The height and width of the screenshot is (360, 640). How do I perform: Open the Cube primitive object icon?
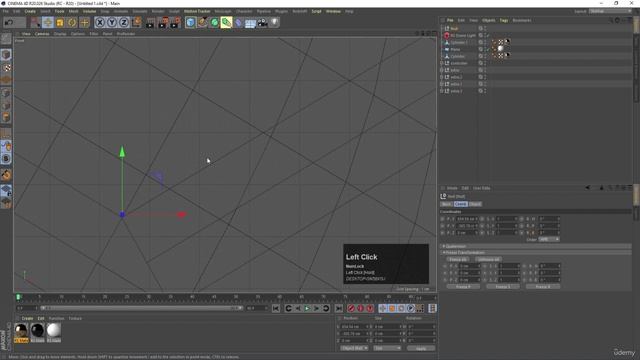190,22
